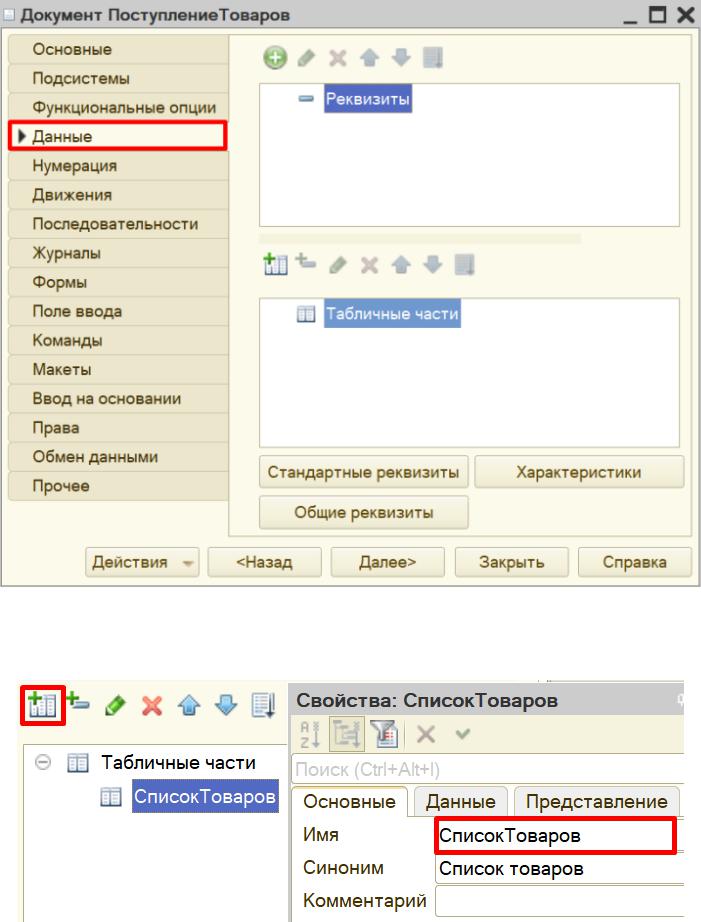Viewport: 701px width, 922px height.
Task: Open the Поле ввода section
Action: 119,311
